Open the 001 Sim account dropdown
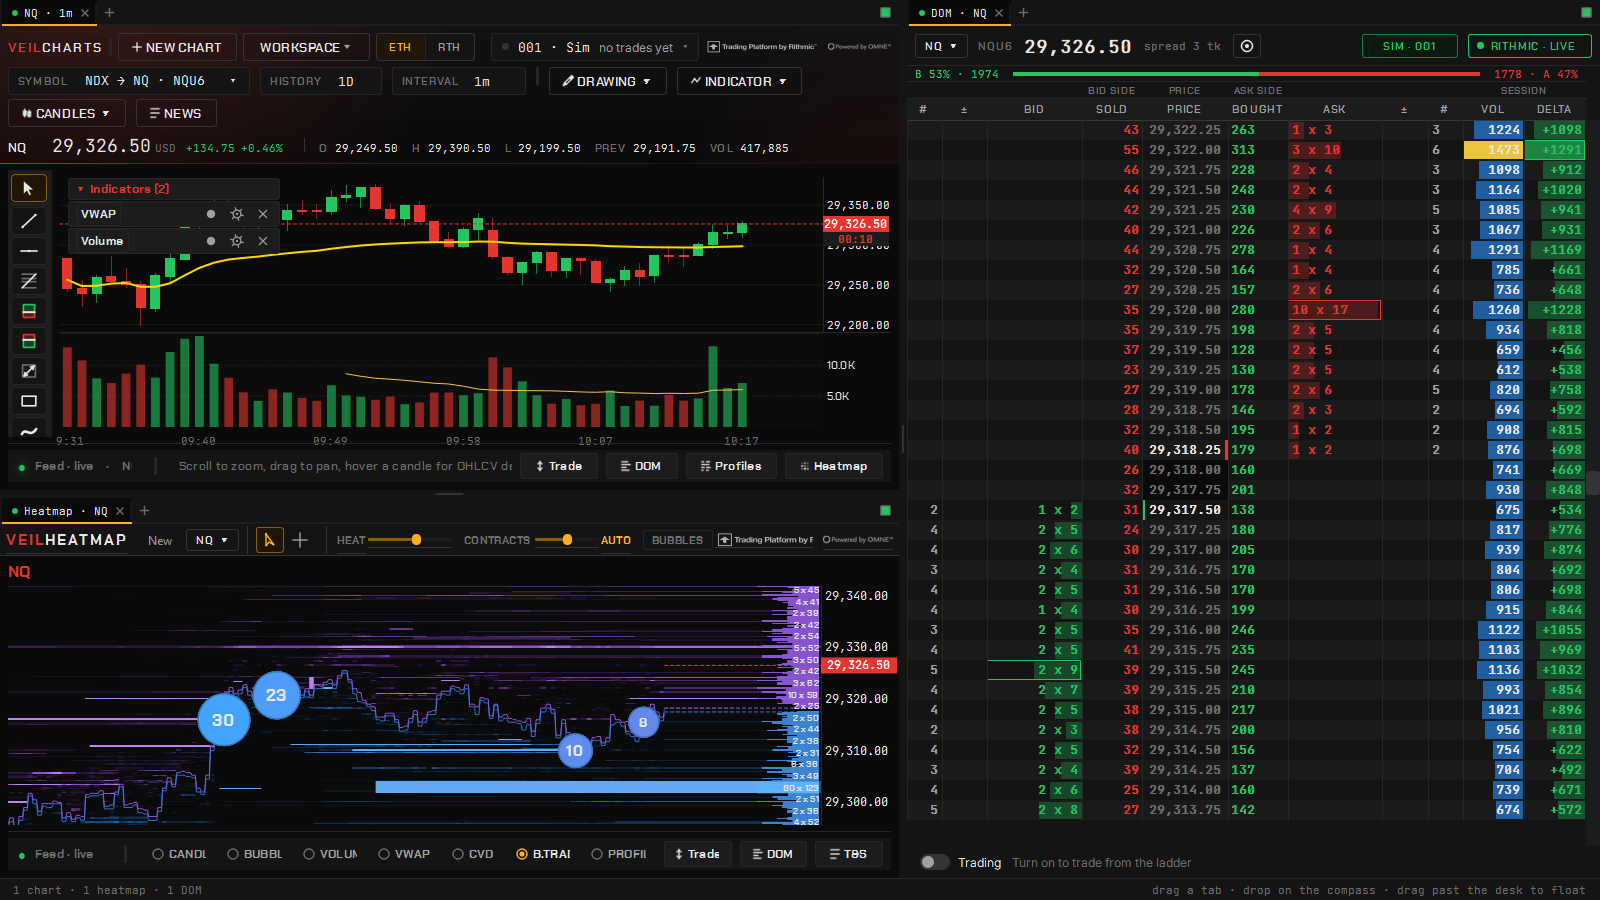Viewport: 1600px width, 900px height. (x=595, y=47)
